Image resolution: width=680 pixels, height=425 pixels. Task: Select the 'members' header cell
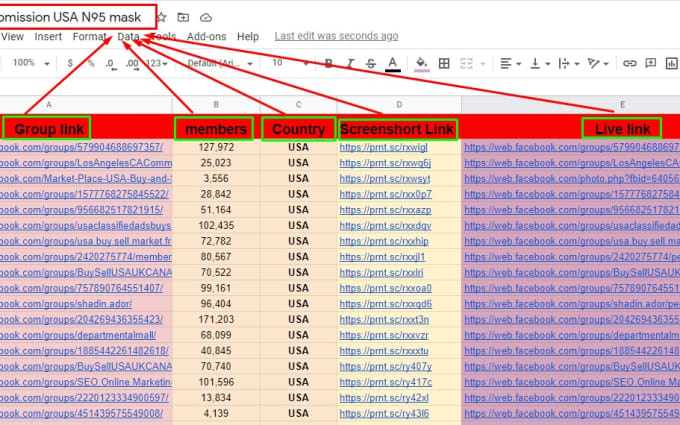(216, 128)
